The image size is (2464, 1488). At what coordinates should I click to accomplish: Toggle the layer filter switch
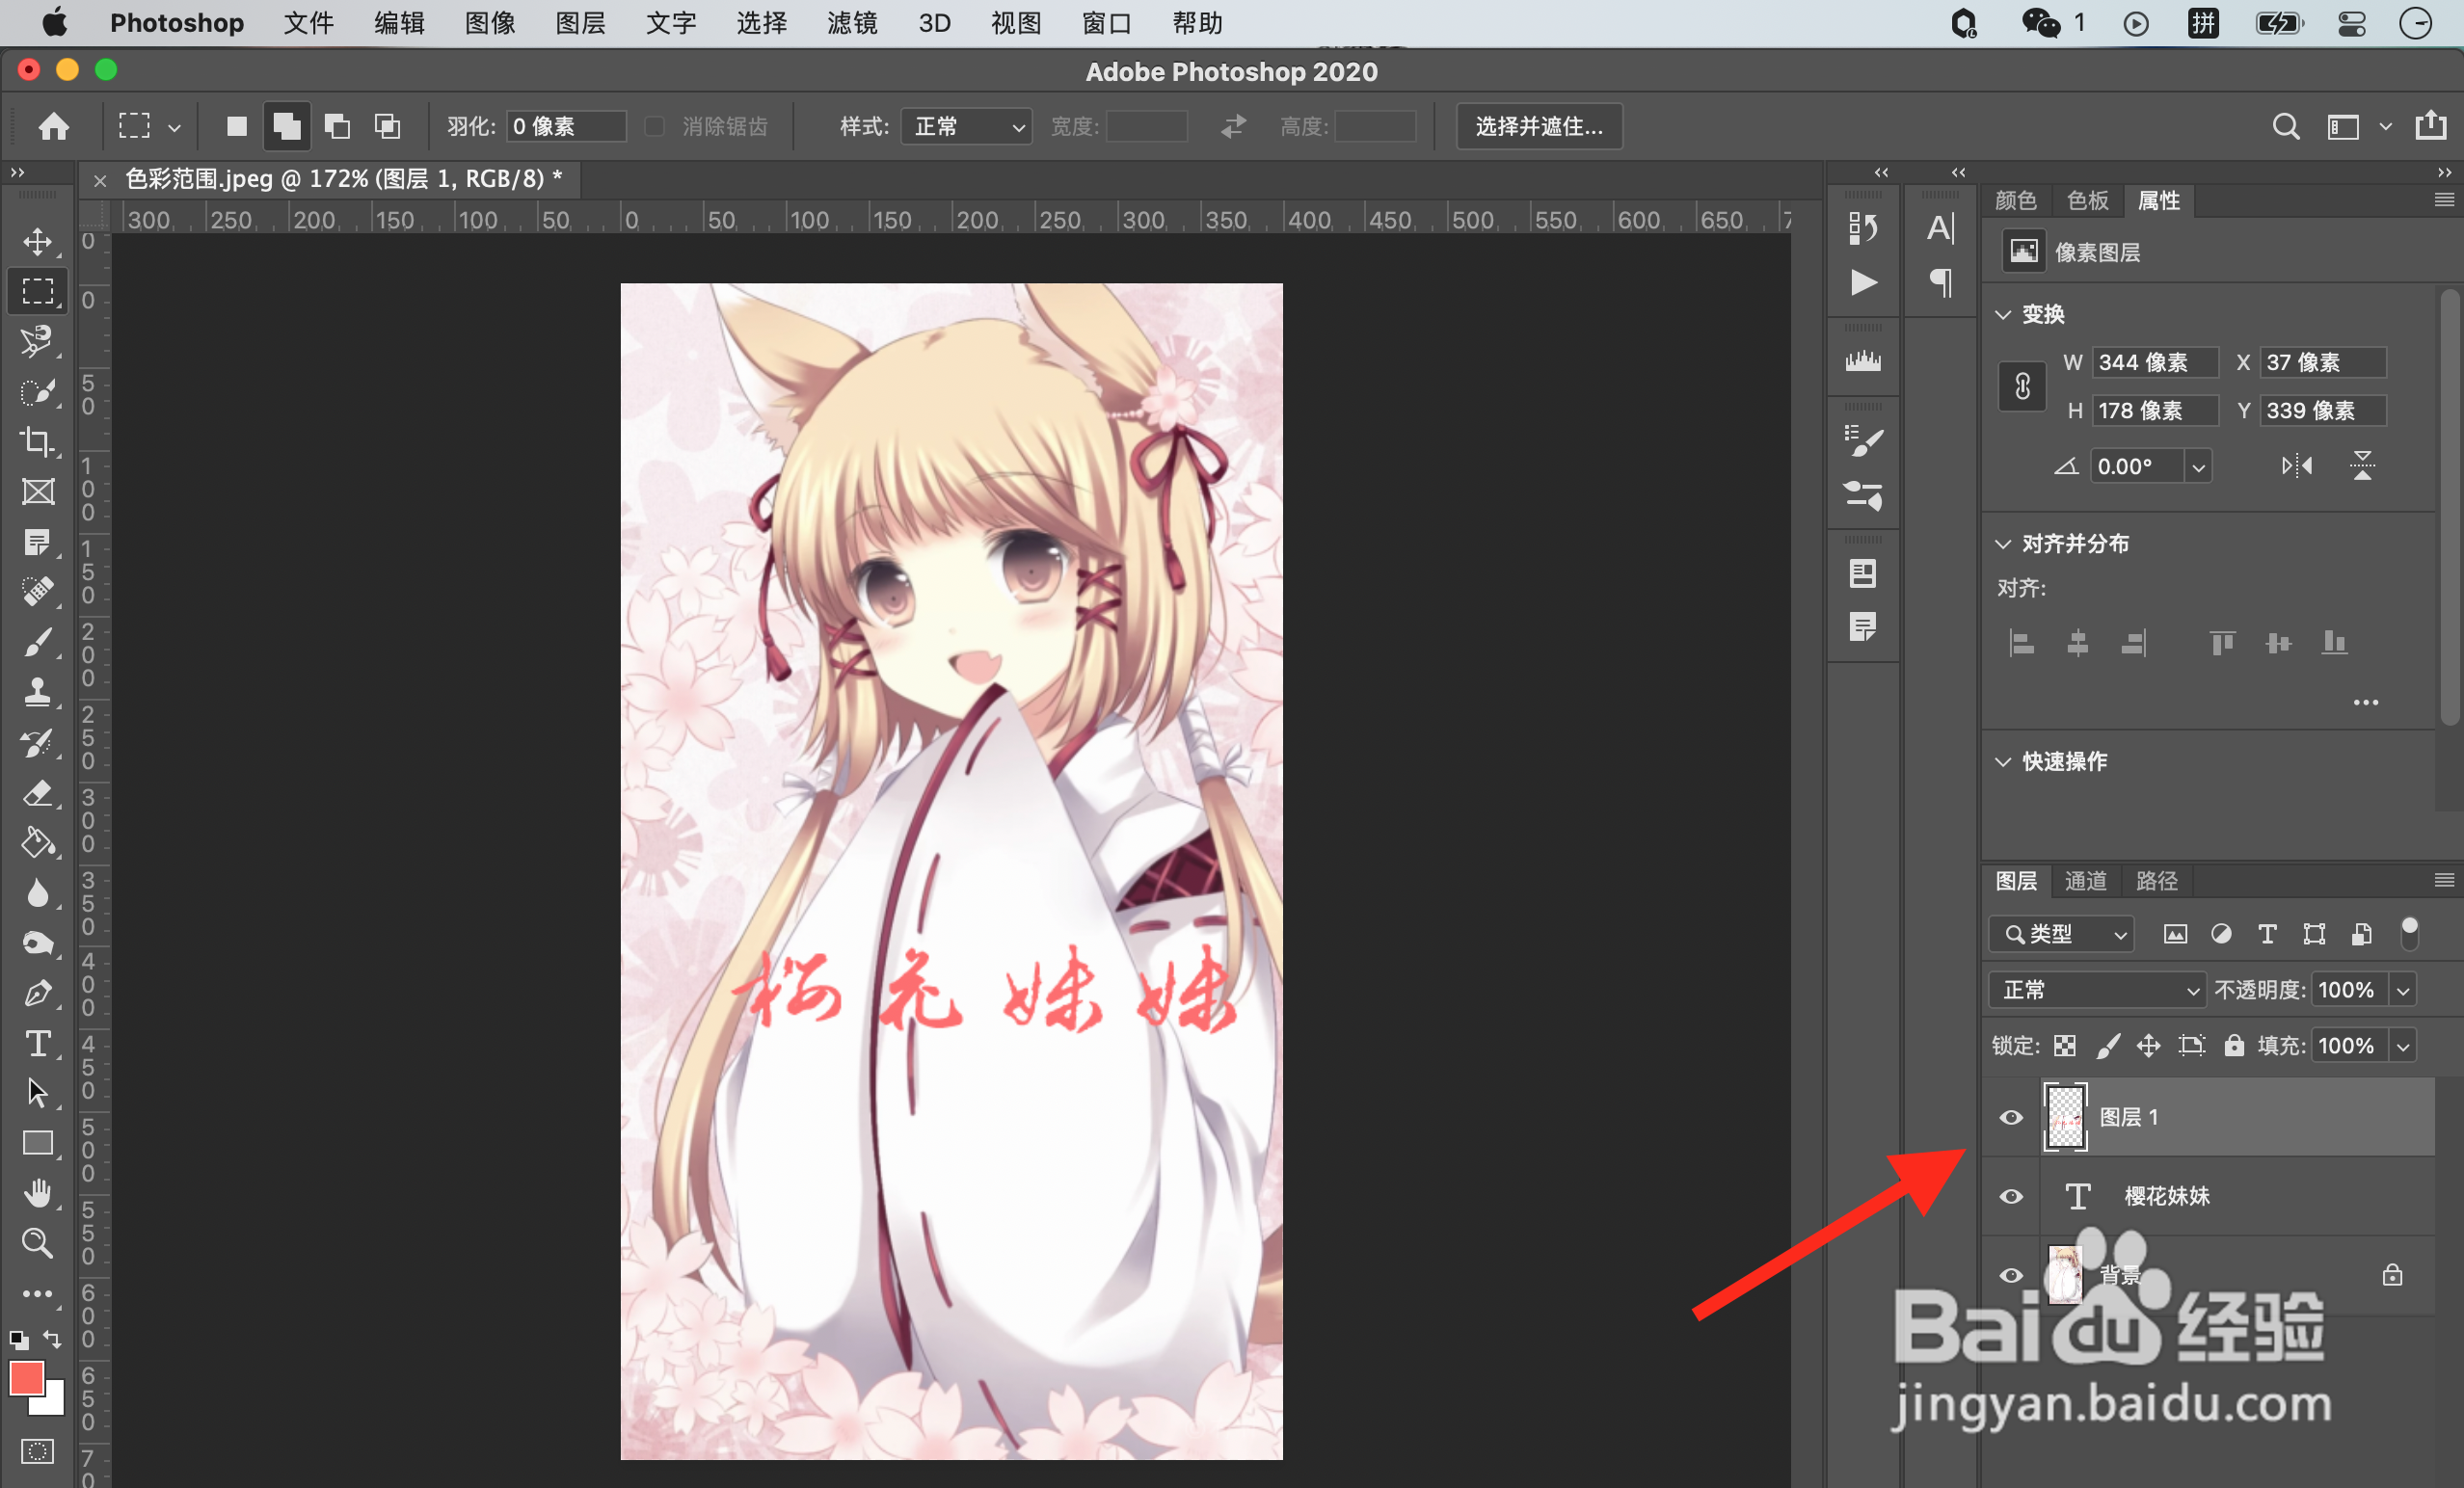(x=2409, y=933)
